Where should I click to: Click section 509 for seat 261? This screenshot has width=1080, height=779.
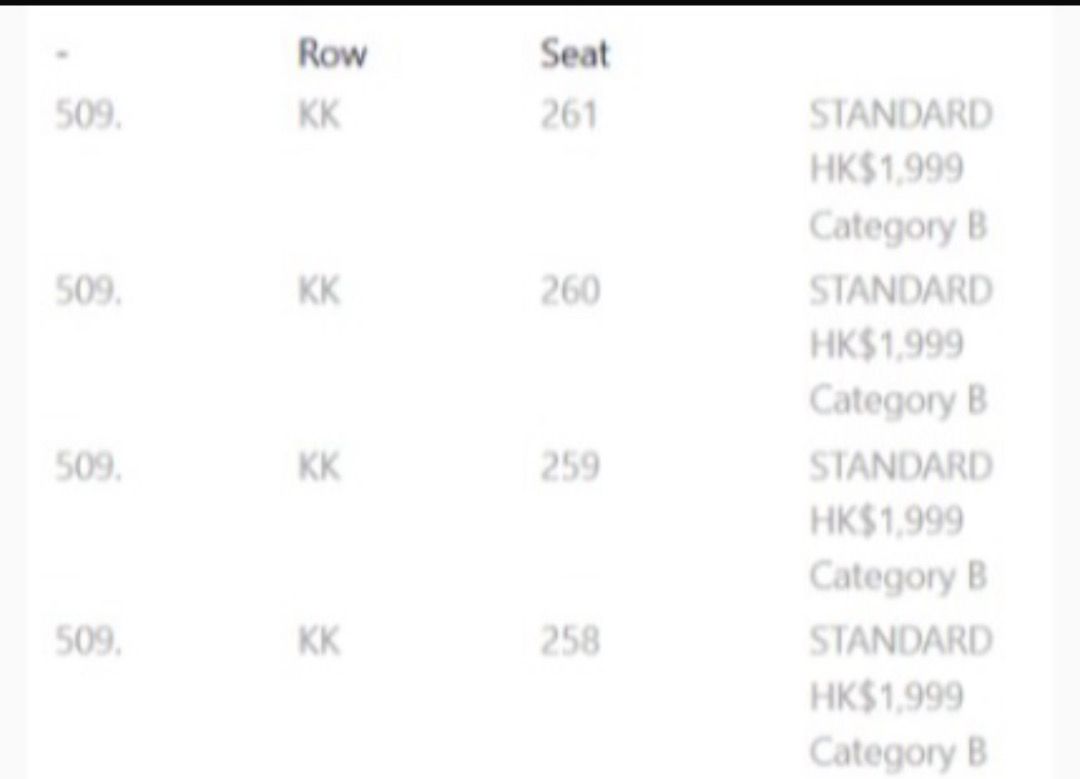87,117
